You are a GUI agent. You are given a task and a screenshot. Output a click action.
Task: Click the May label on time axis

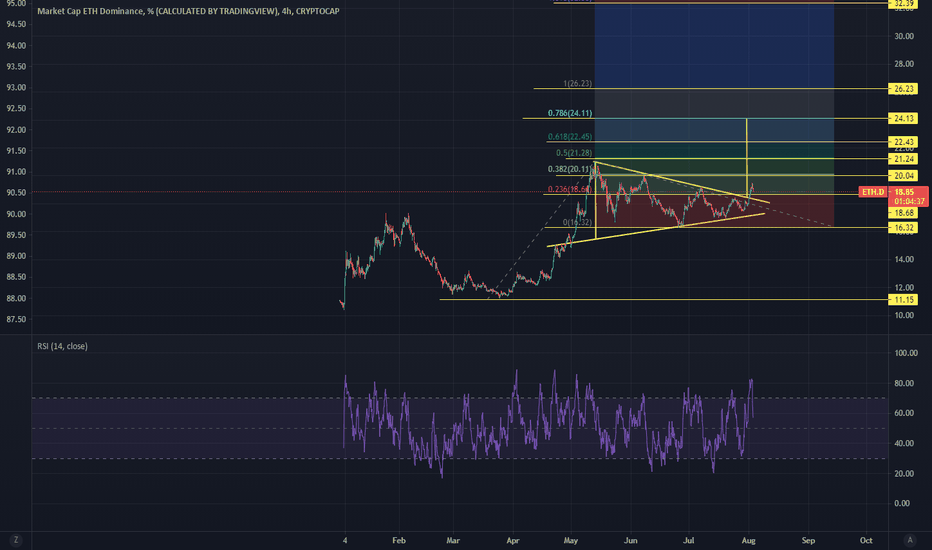tap(571, 540)
